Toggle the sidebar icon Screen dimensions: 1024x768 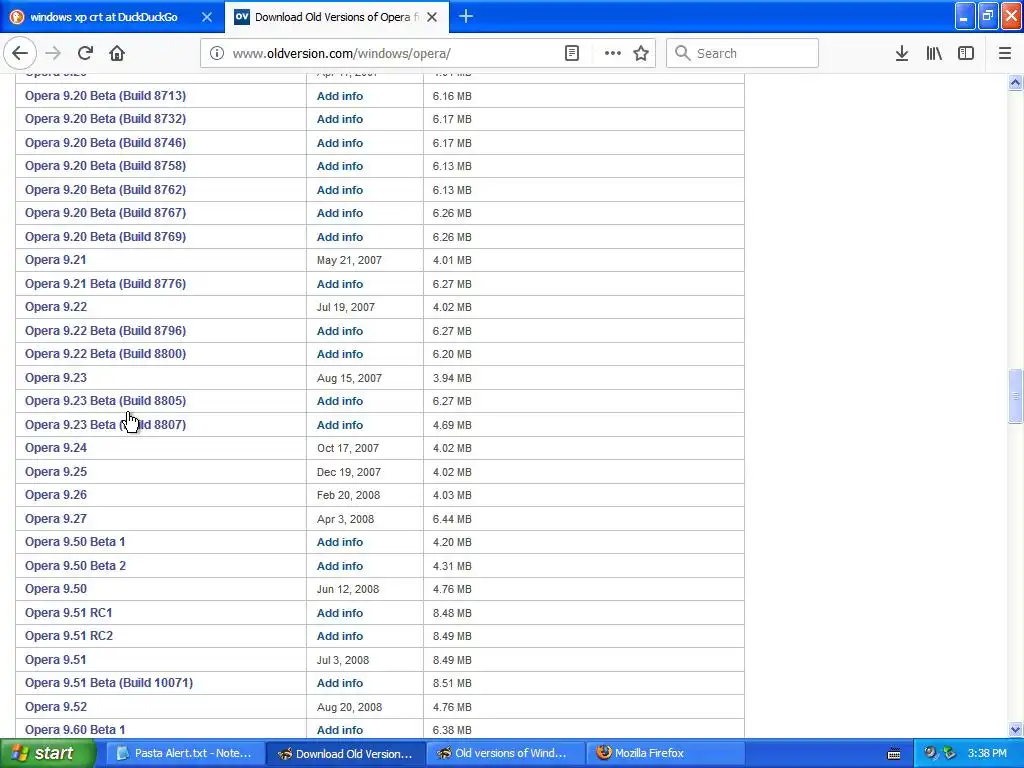966,54
